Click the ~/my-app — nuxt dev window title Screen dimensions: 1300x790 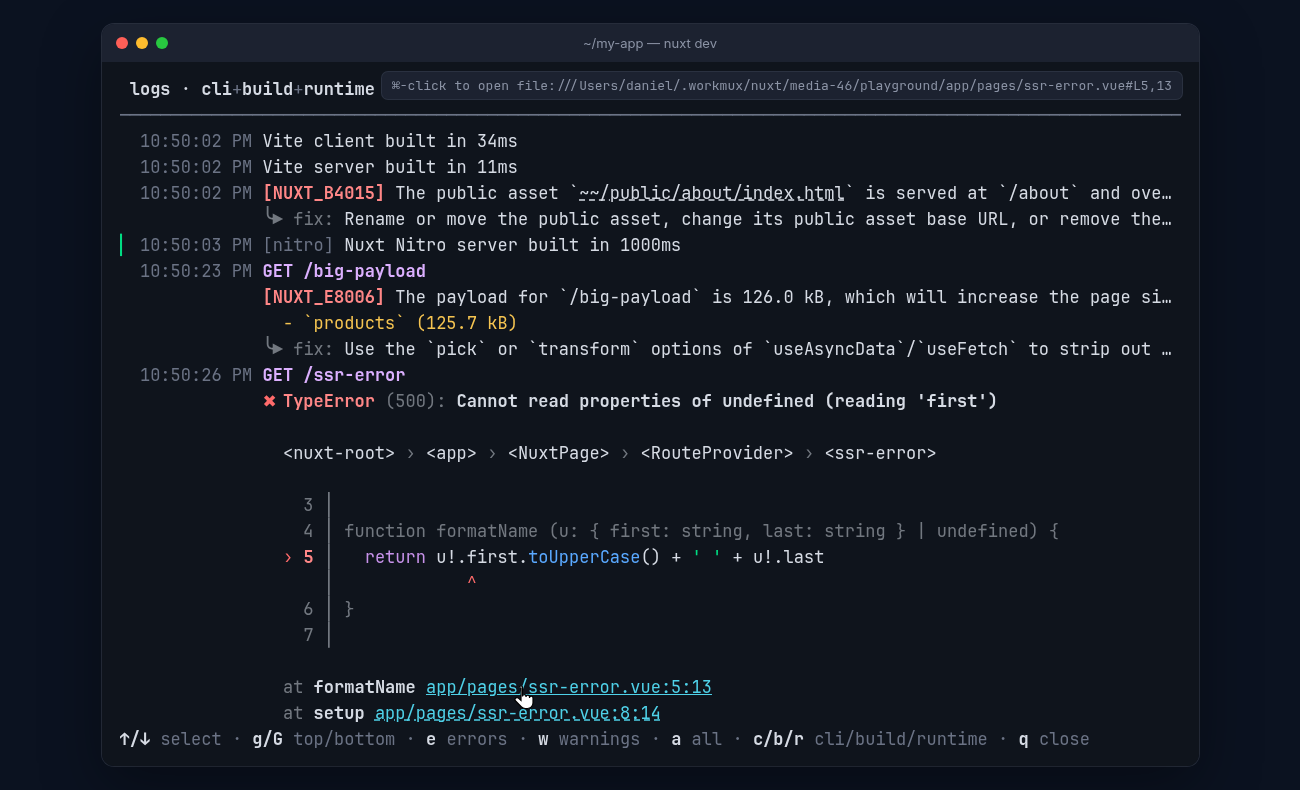click(650, 44)
